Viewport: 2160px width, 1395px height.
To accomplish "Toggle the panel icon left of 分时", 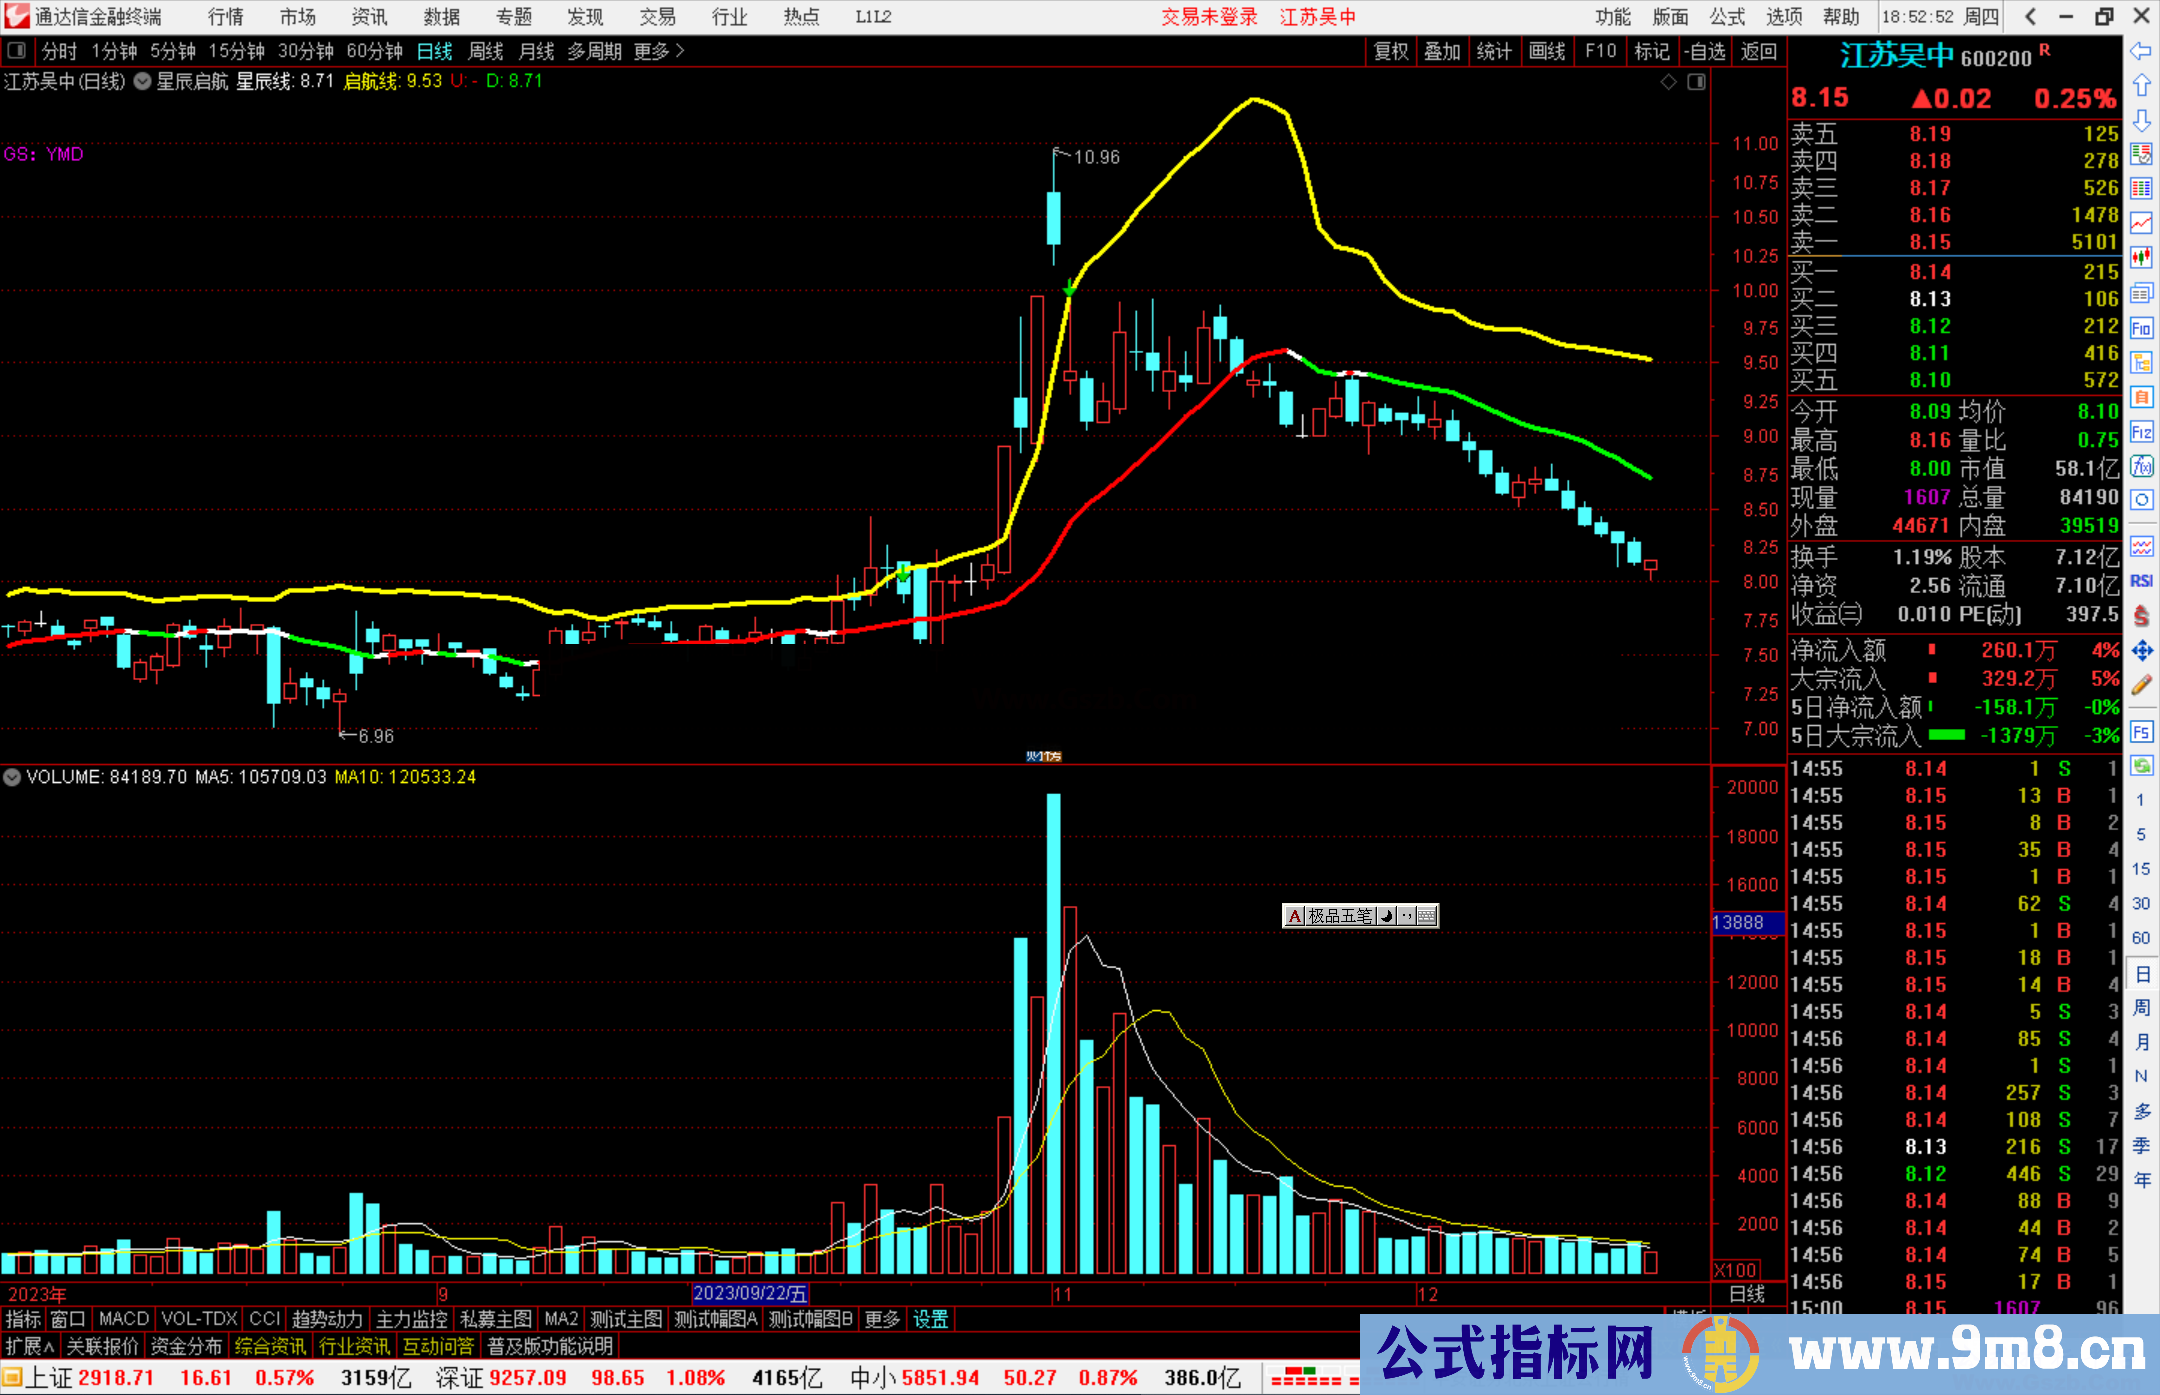I will tap(17, 51).
